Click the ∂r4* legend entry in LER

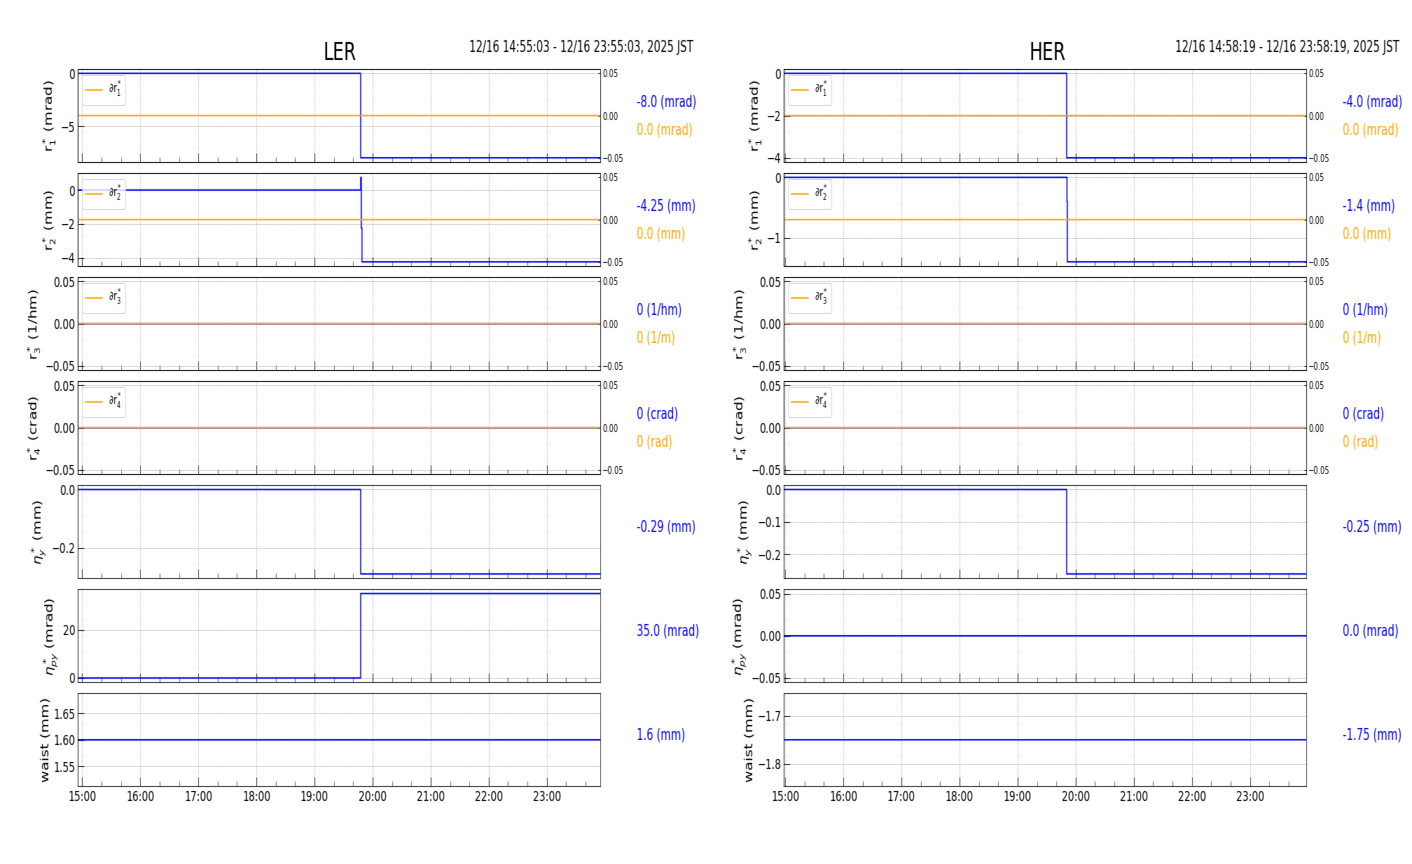pyautogui.click(x=104, y=402)
